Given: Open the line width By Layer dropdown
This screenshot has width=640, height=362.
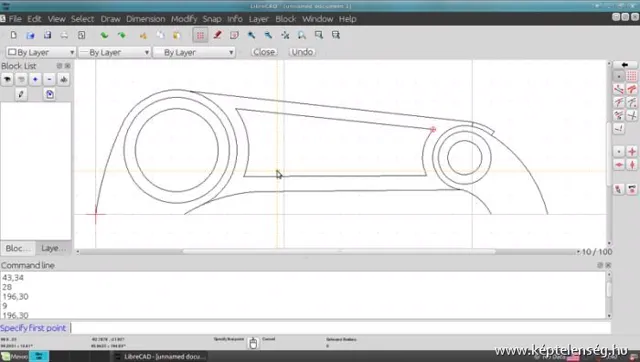Looking at the screenshot, I should point(115,52).
